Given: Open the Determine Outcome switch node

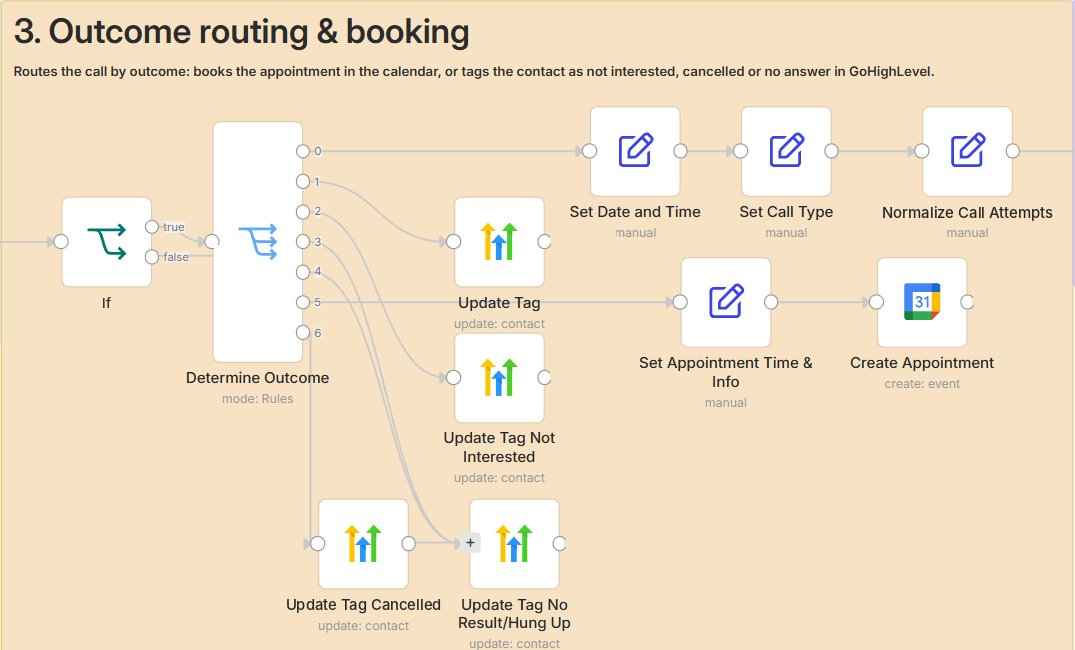Looking at the screenshot, I should (258, 241).
